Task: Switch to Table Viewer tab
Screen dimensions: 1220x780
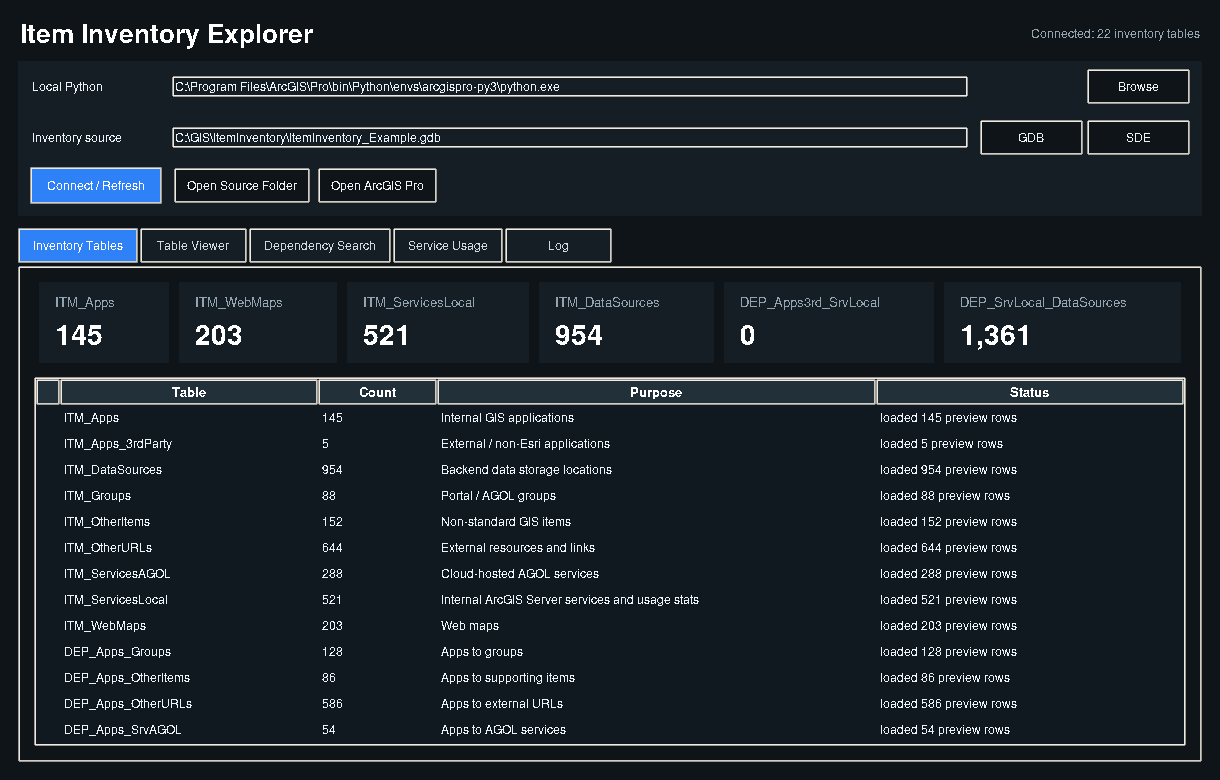Action: pyautogui.click(x=193, y=245)
